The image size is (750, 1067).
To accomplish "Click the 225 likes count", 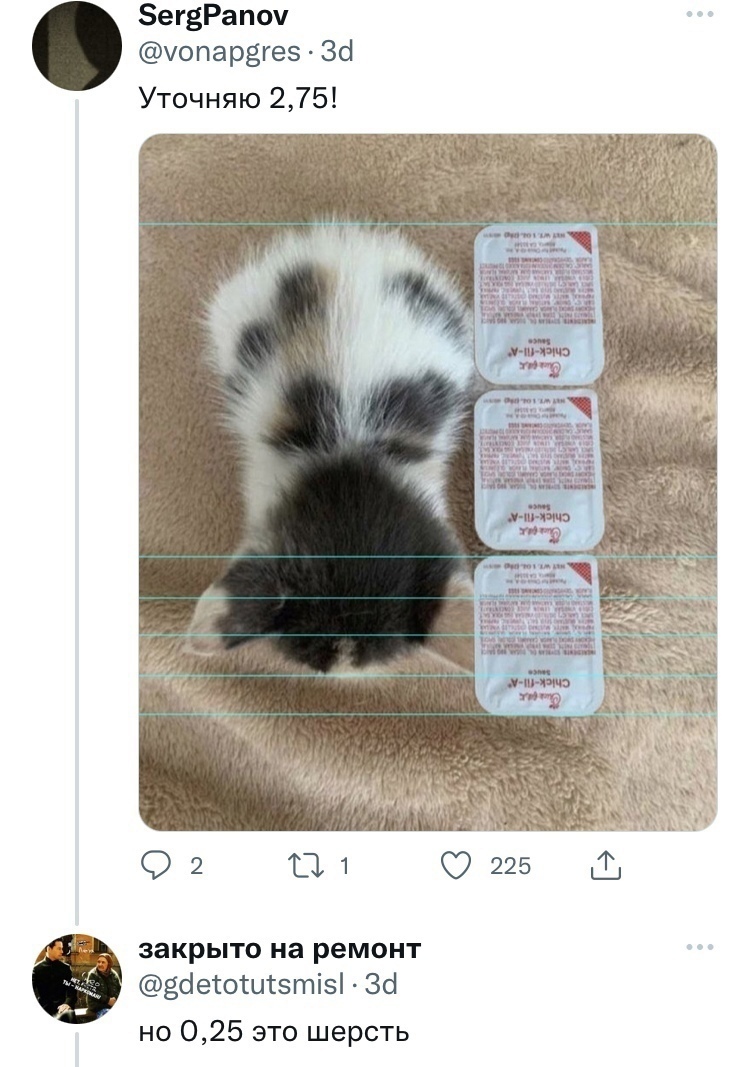I will click(x=510, y=867).
